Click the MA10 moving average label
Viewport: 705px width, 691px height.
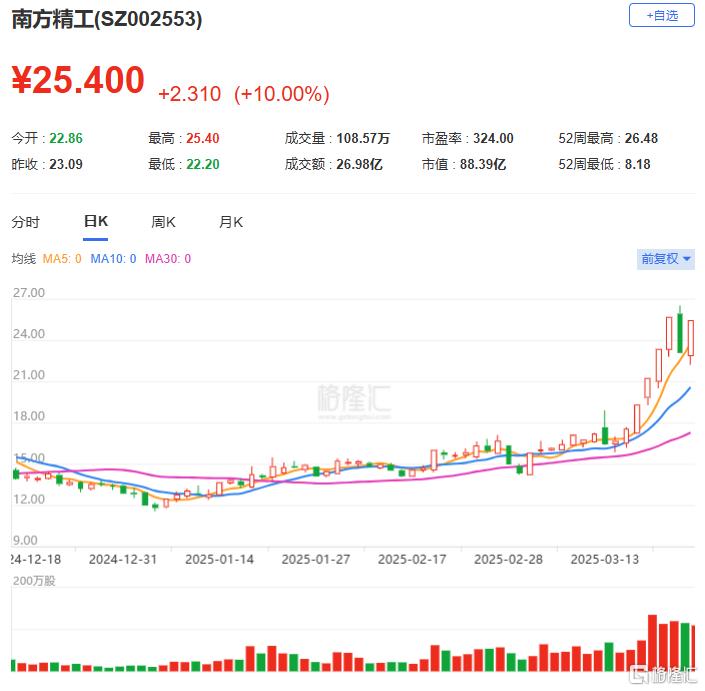[113, 259]
